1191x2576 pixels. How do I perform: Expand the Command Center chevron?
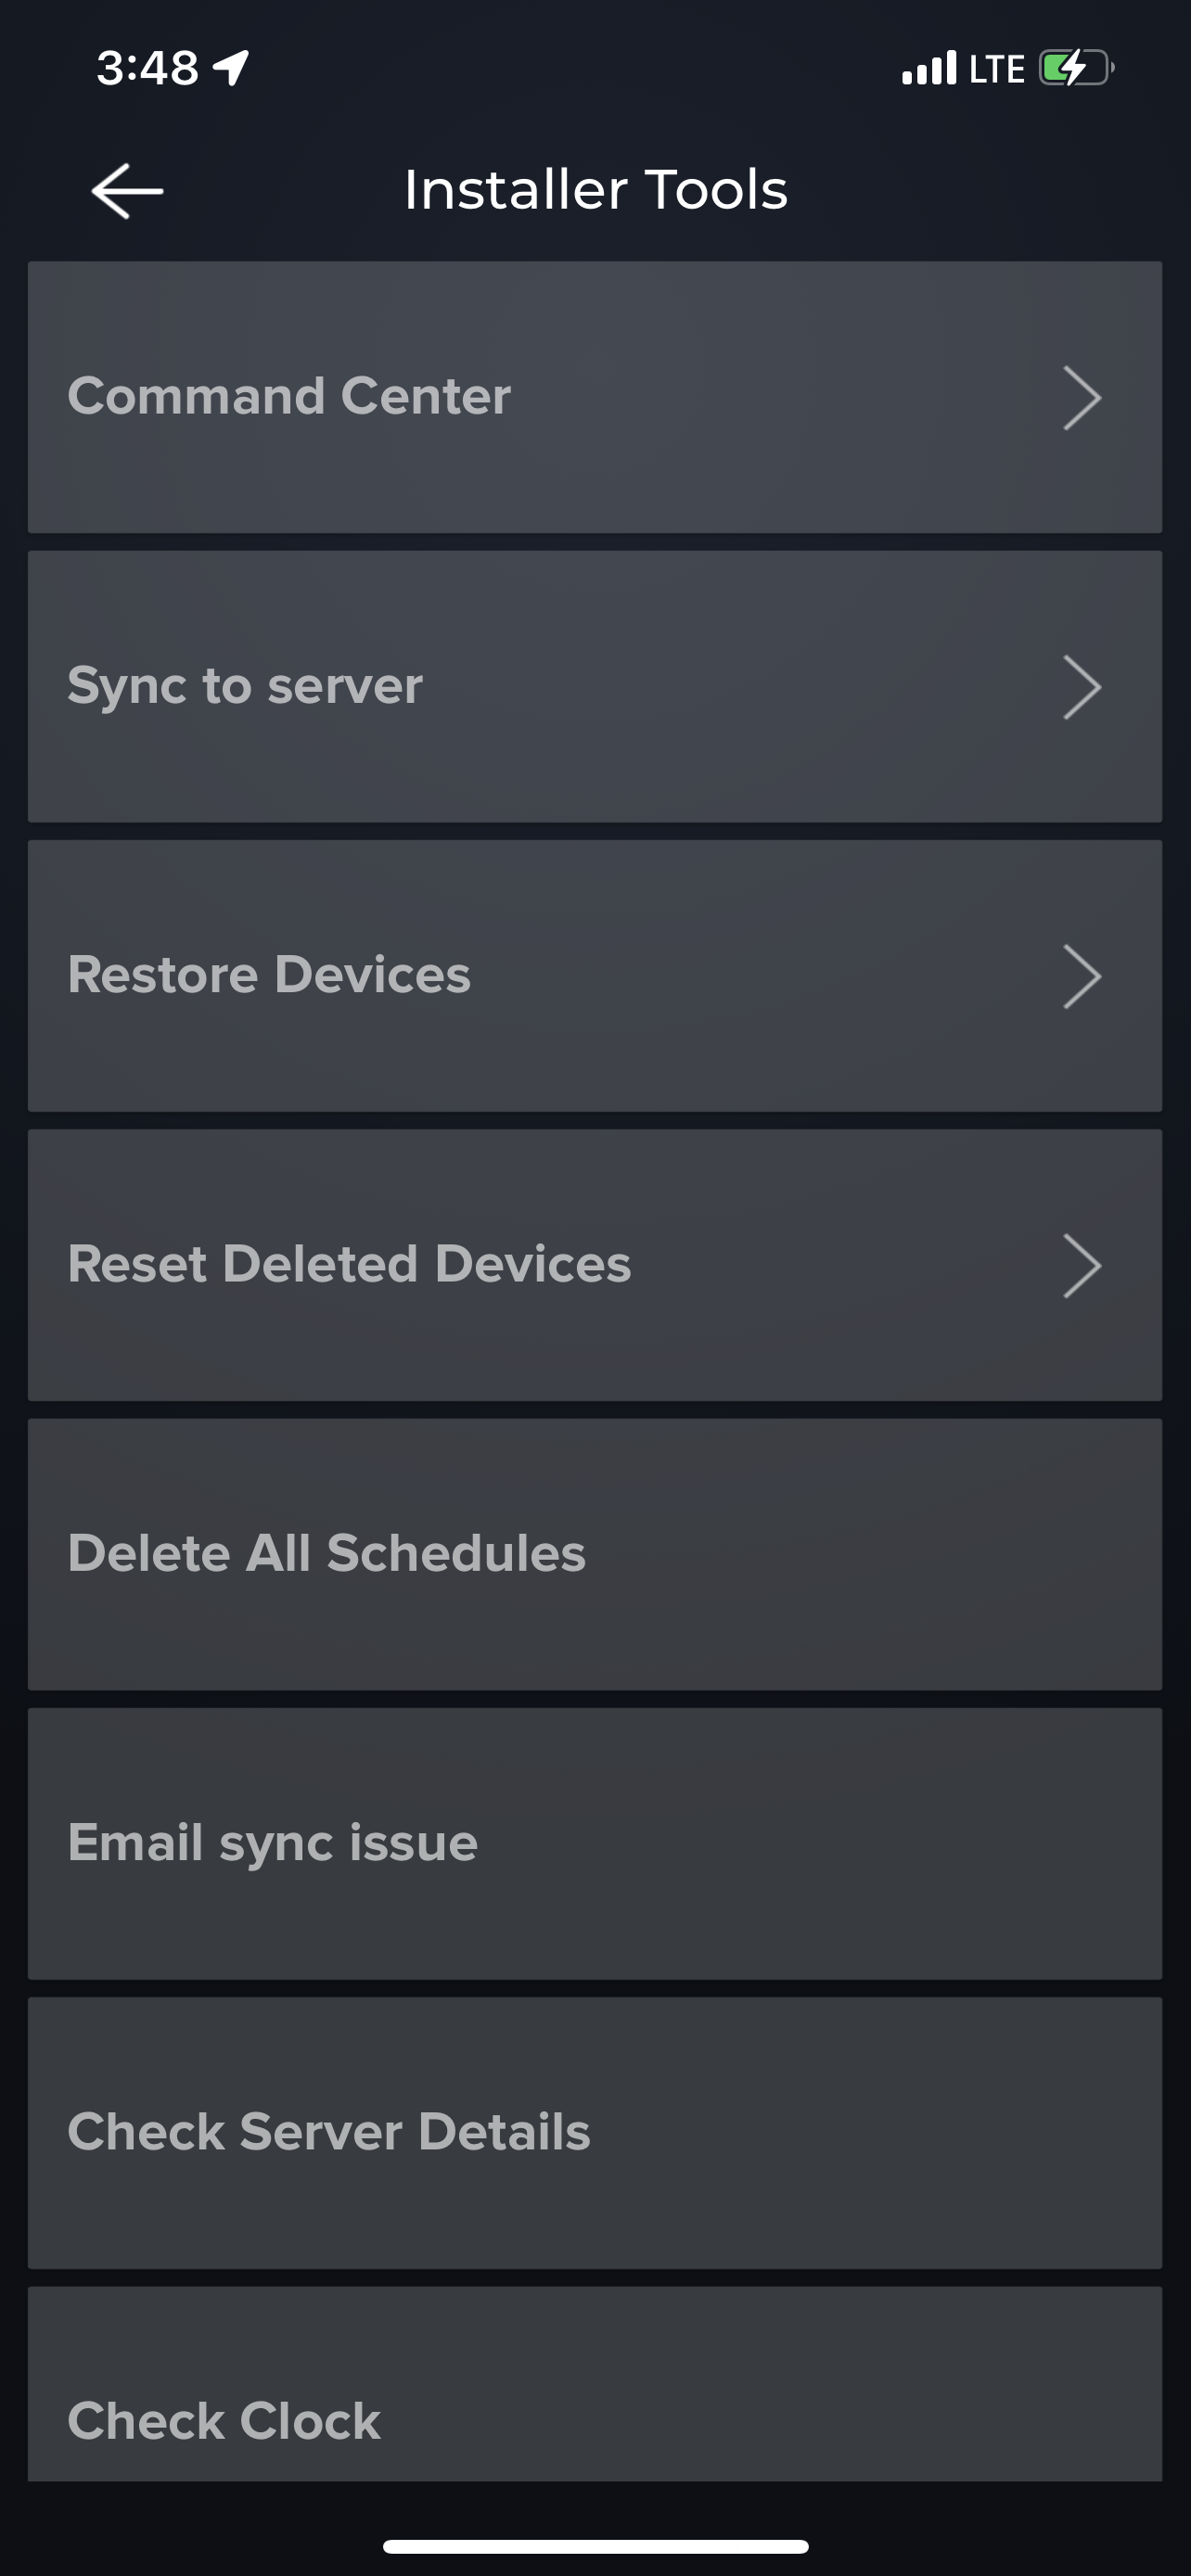coord(1081,397)
